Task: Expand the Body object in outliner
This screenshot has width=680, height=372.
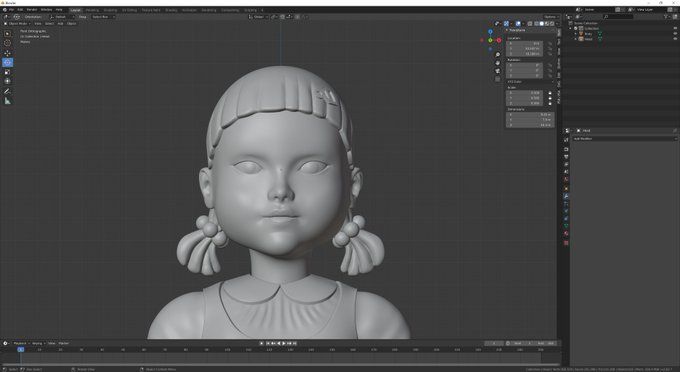Action: coord(575,33)
